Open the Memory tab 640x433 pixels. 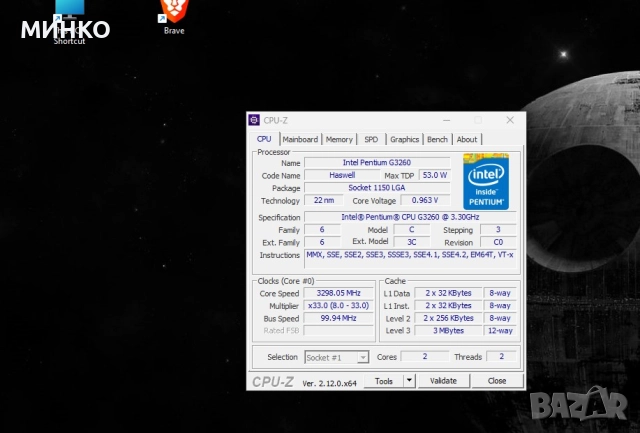pyautogui.click(x=339, y=139)
